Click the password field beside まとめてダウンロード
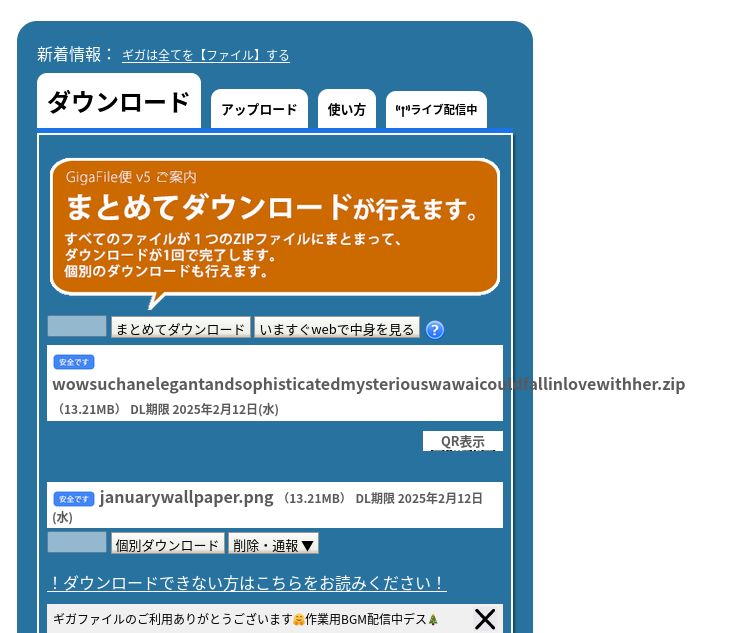Viewport: 729px width, 633px height. pos(77,326)
